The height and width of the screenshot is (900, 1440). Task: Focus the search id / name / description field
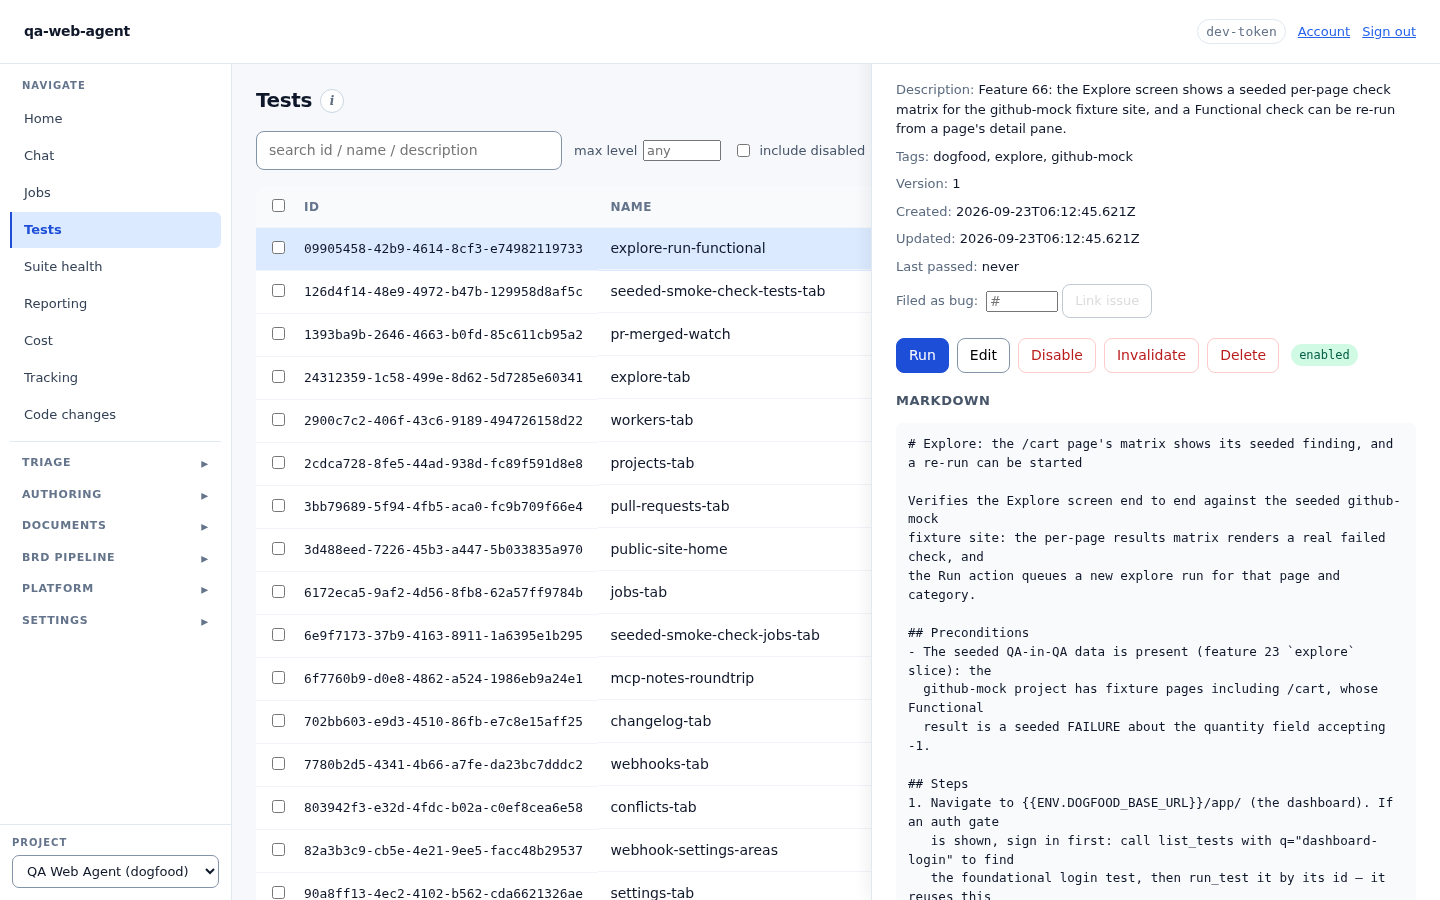409,151
